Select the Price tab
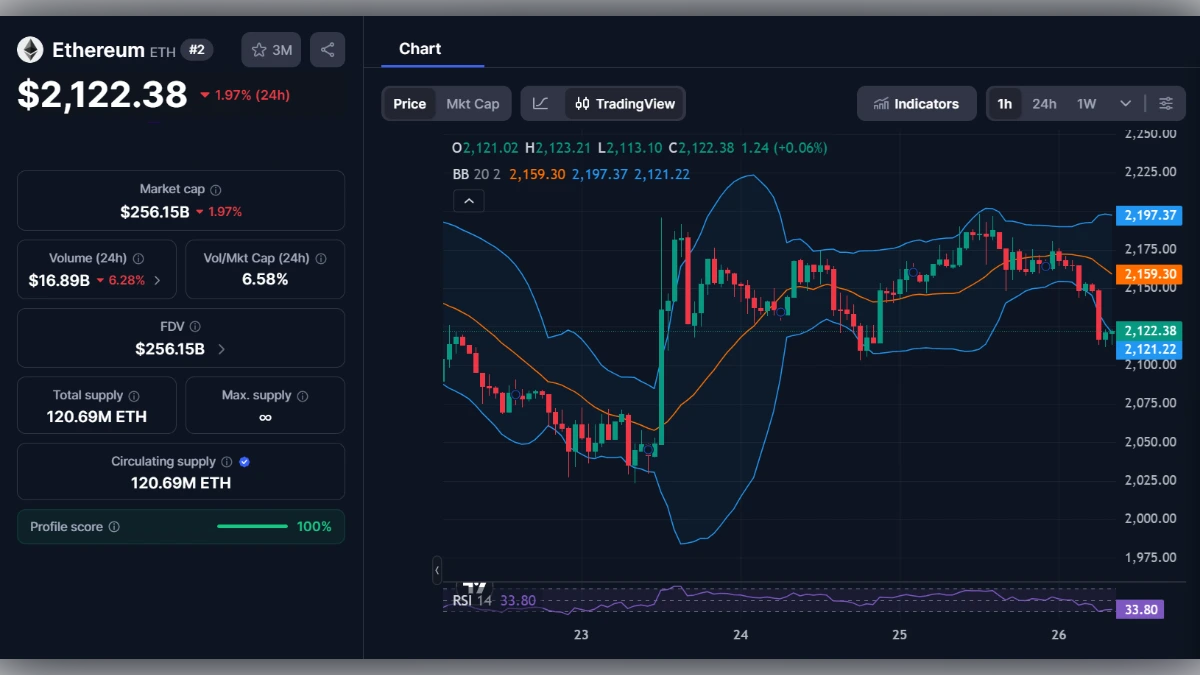The image size is (1200, 675). pyautogui.click(x=409, y=103)
